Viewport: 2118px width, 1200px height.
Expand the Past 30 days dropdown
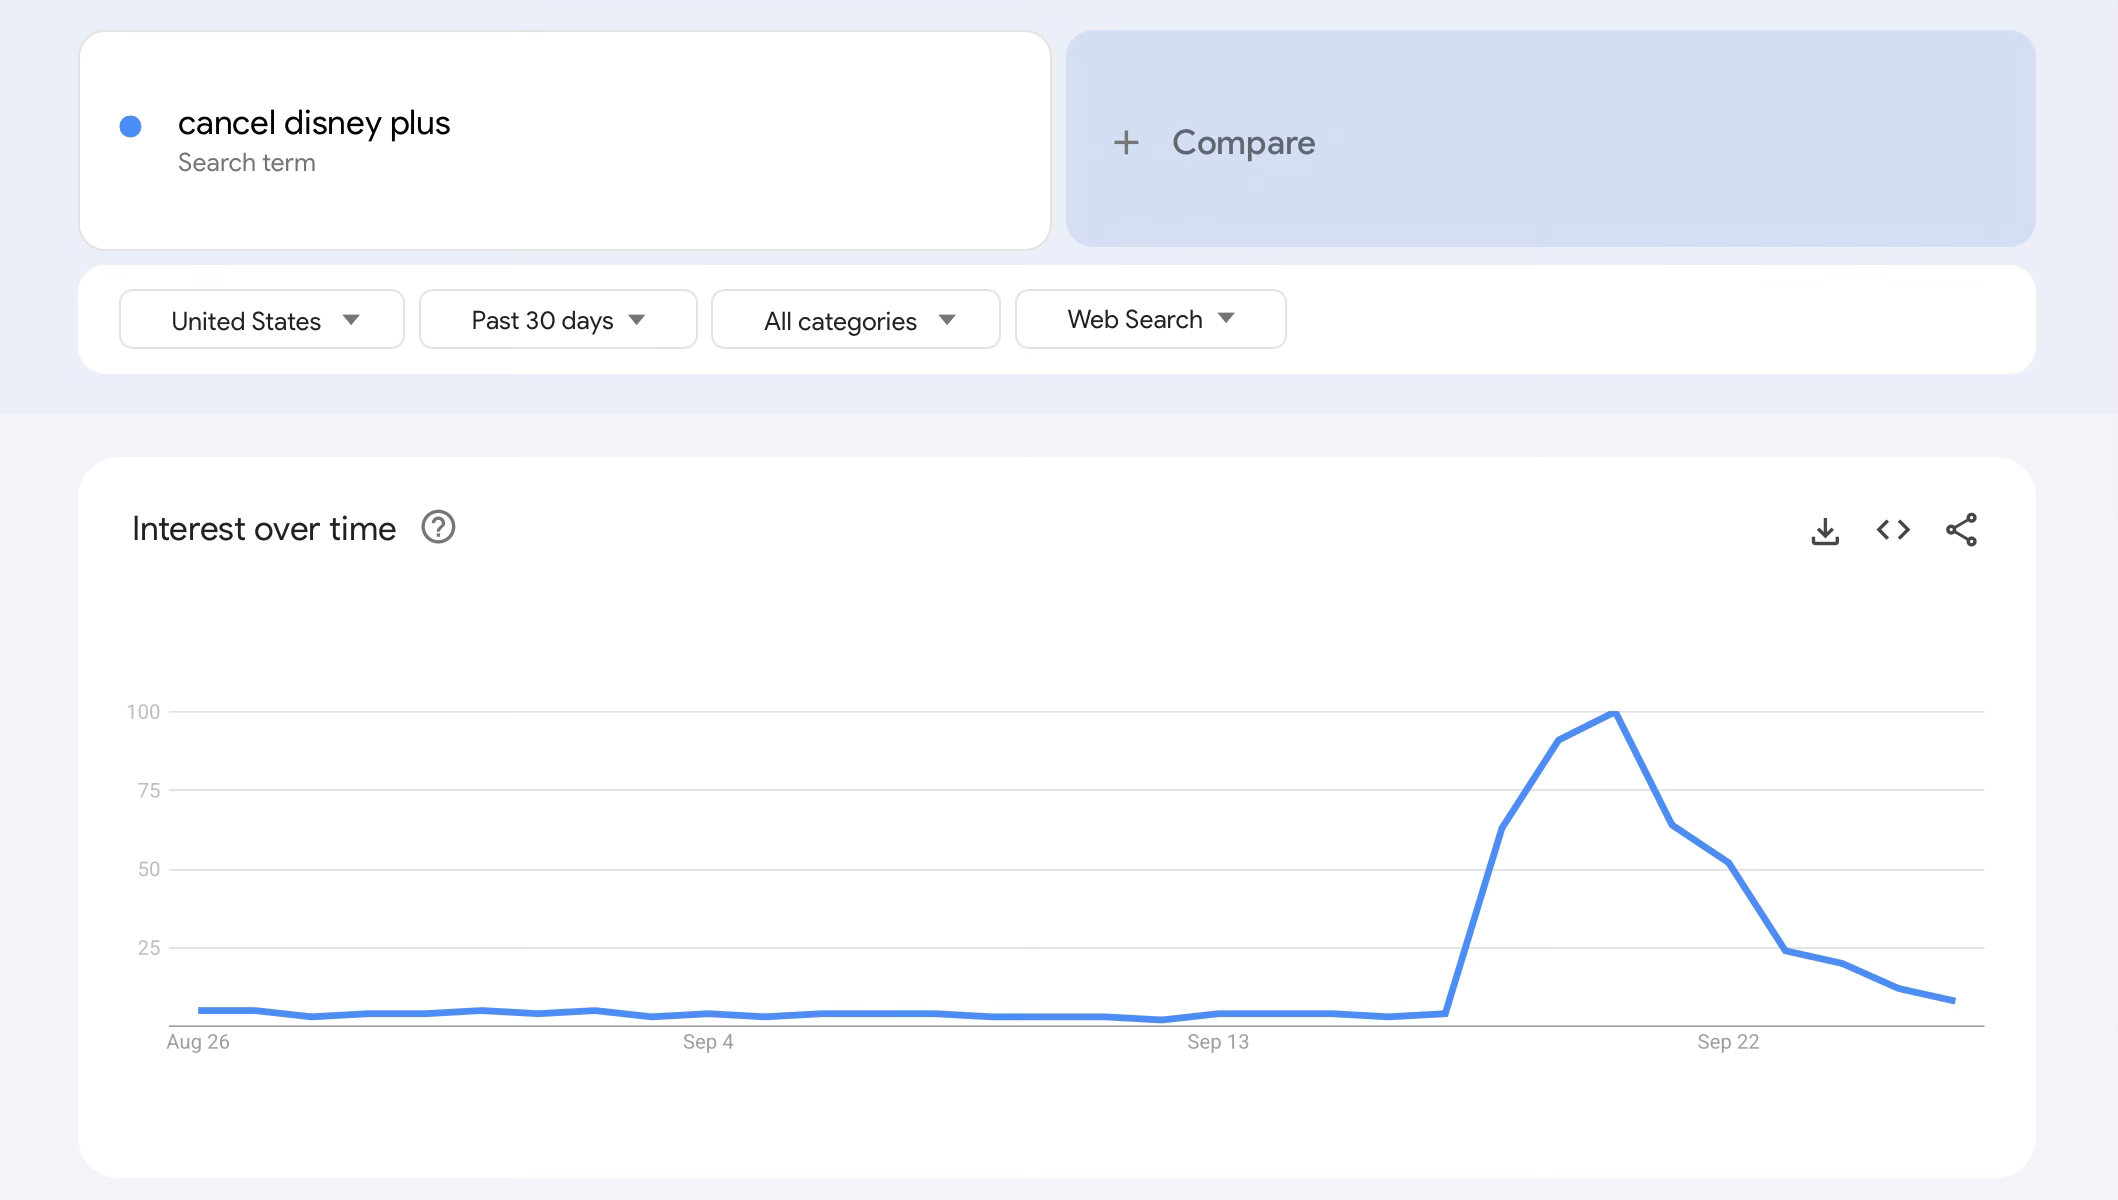[x=557, y=320]
